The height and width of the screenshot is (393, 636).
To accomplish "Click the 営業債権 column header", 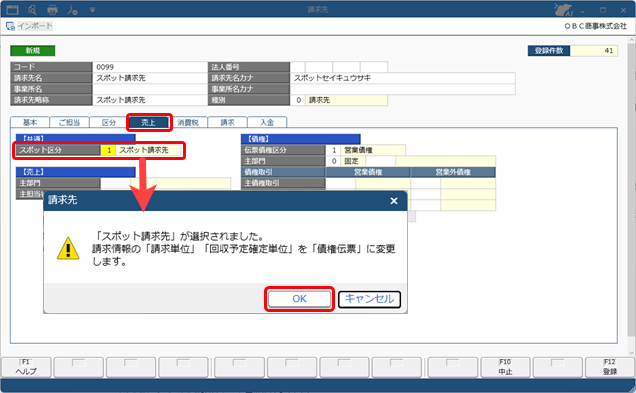I will click(368, 172).
